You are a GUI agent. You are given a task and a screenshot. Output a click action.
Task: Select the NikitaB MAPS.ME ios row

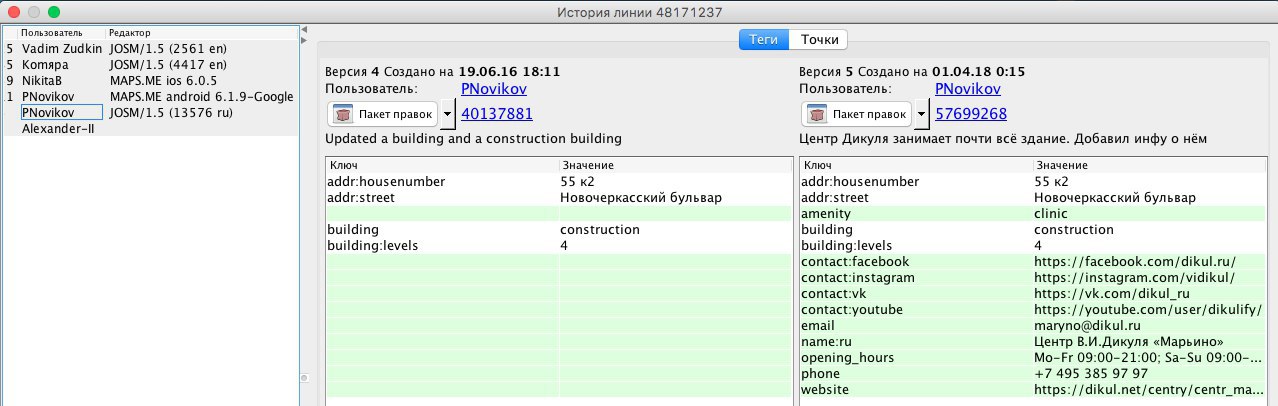pyautogui.click(x=150, y=80)
